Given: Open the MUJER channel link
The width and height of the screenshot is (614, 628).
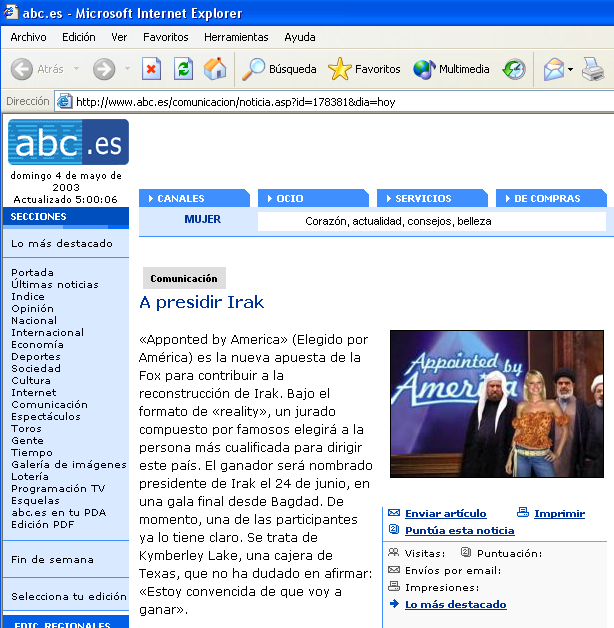Looking at the screenshot, I should click(x=202, y=219).
